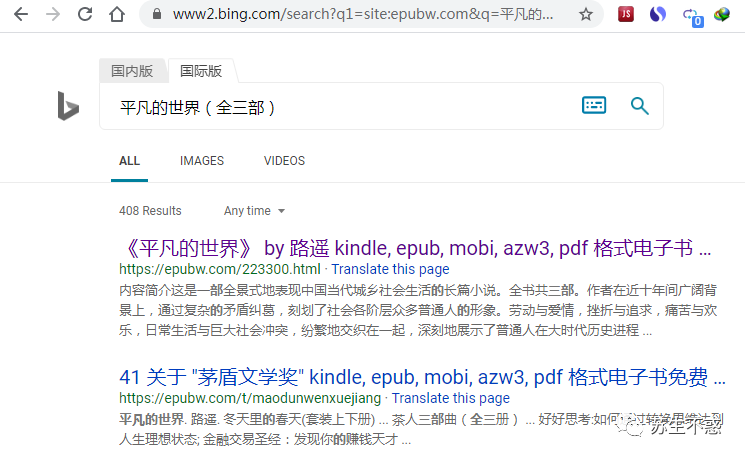The image size is (745, 458).
Task: Open the red JS extension icon
Action: click(x=626, y=14)
